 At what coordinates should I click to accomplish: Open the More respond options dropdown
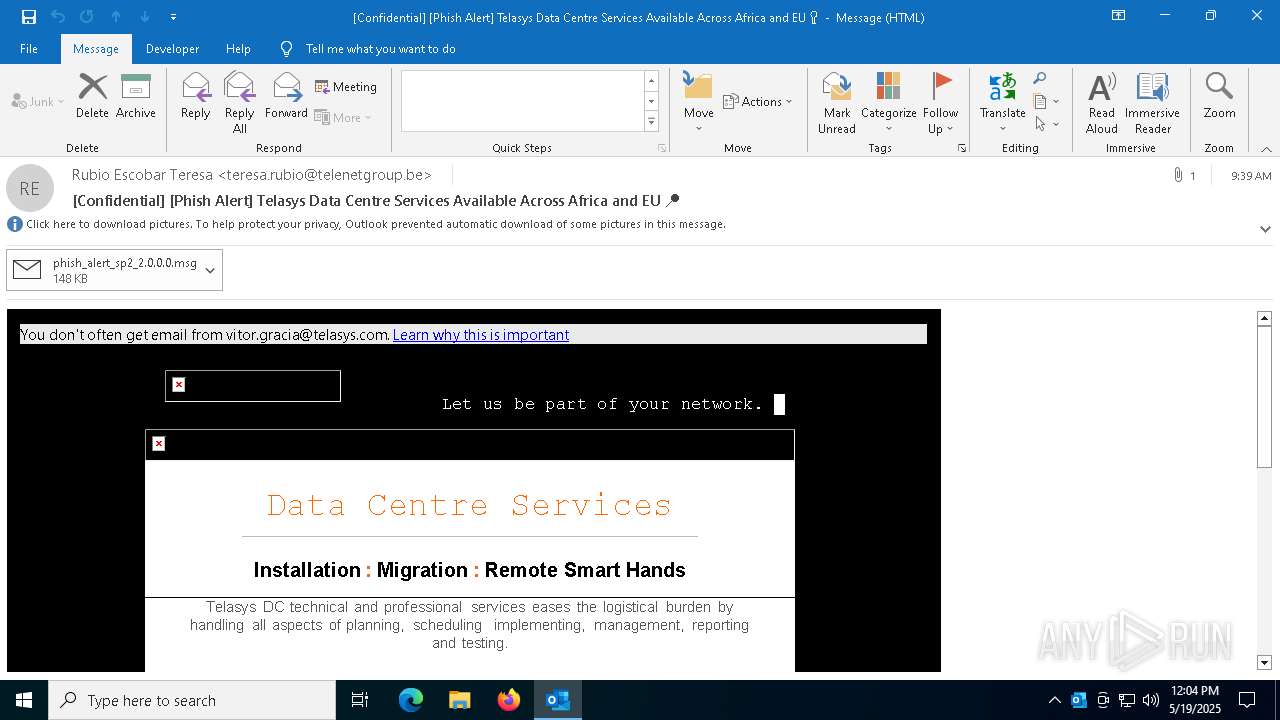click(x=343, y=117)
